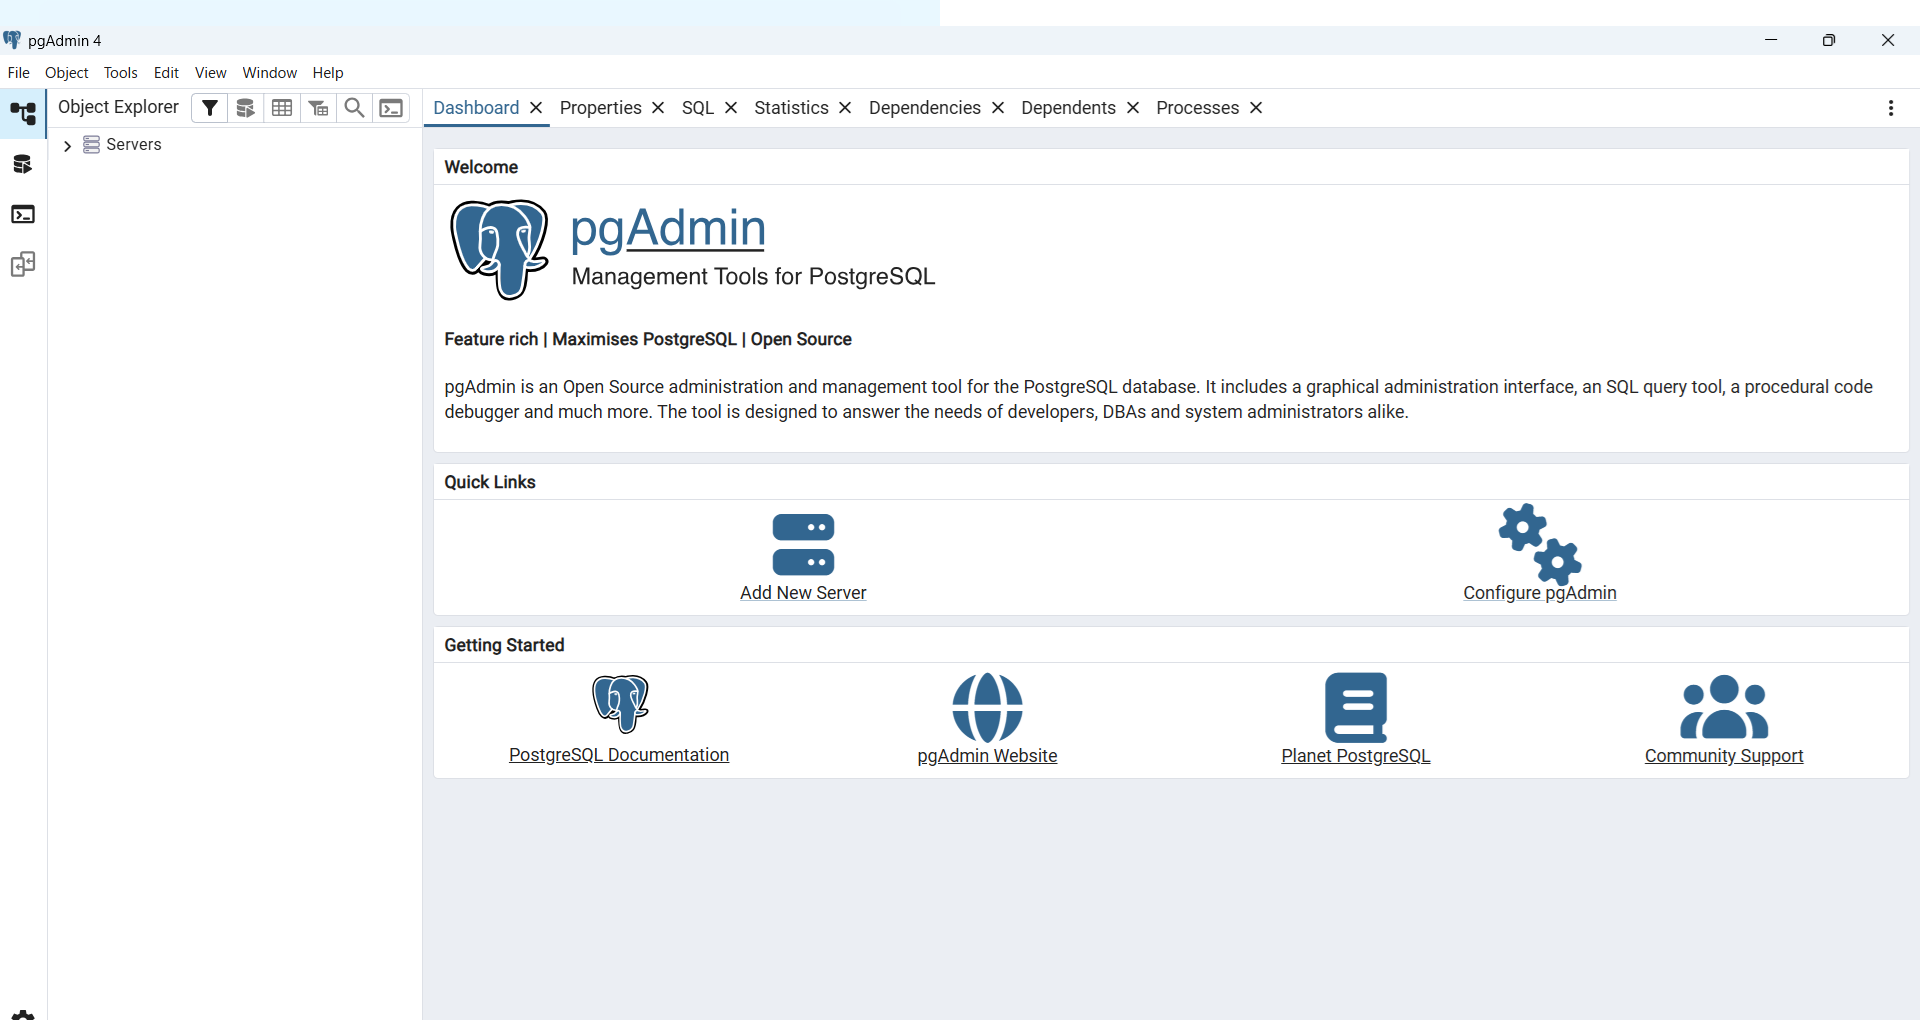1920x1020 pixels.
Task: Open PSQL Tool in Object Explorer toolbar
Action: [x=391, y=108]
